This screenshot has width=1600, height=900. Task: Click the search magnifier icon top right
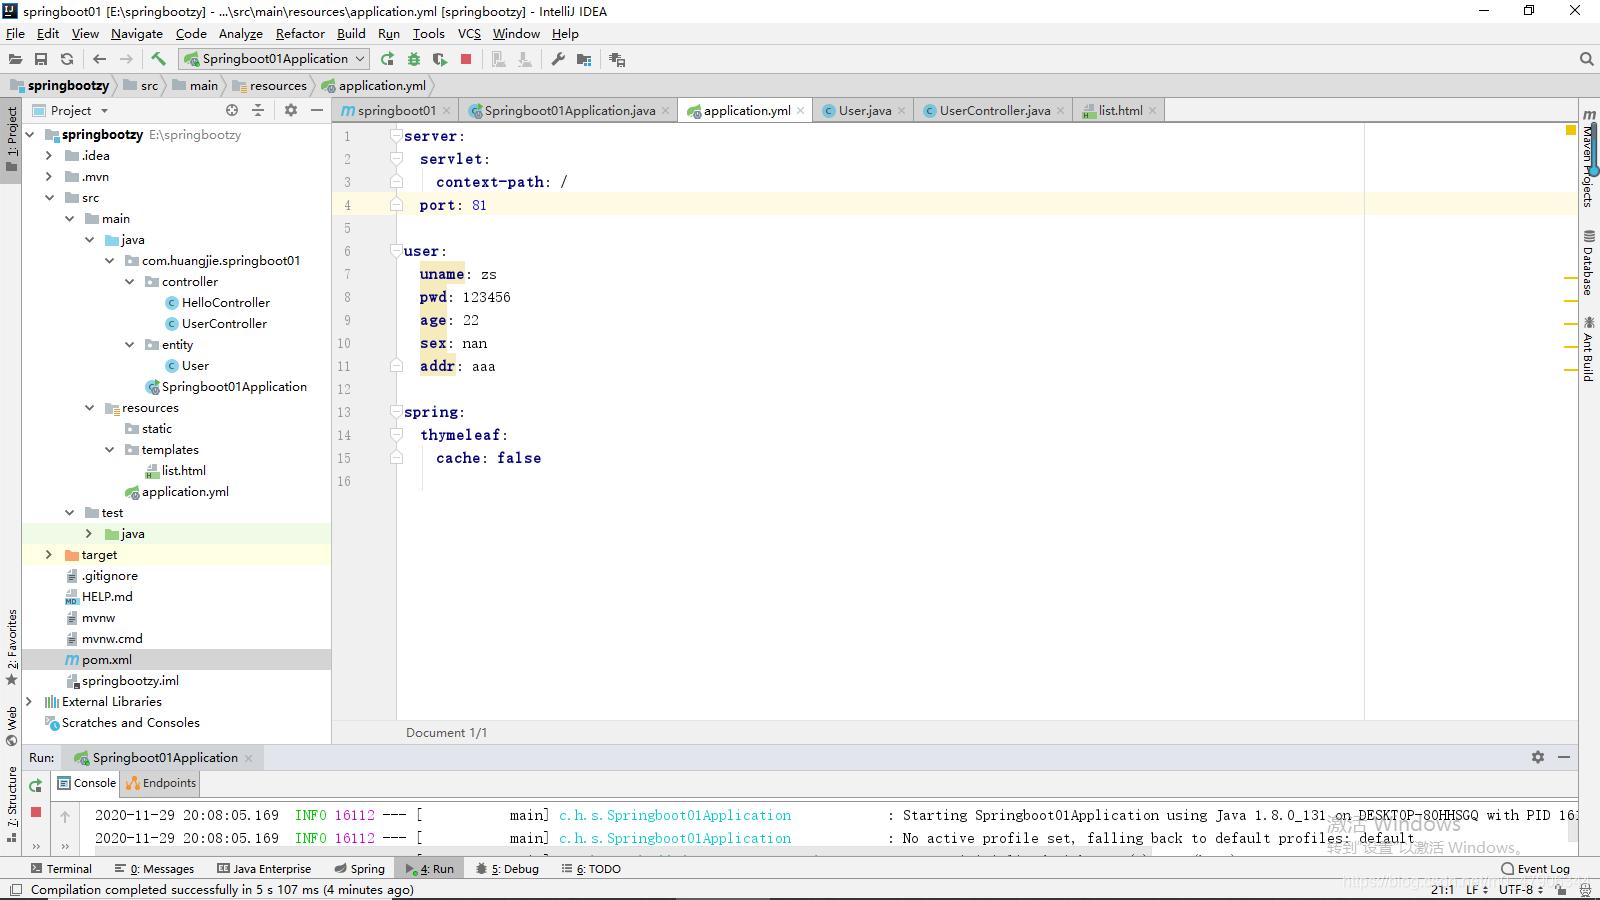click(x=1586, y=59)
